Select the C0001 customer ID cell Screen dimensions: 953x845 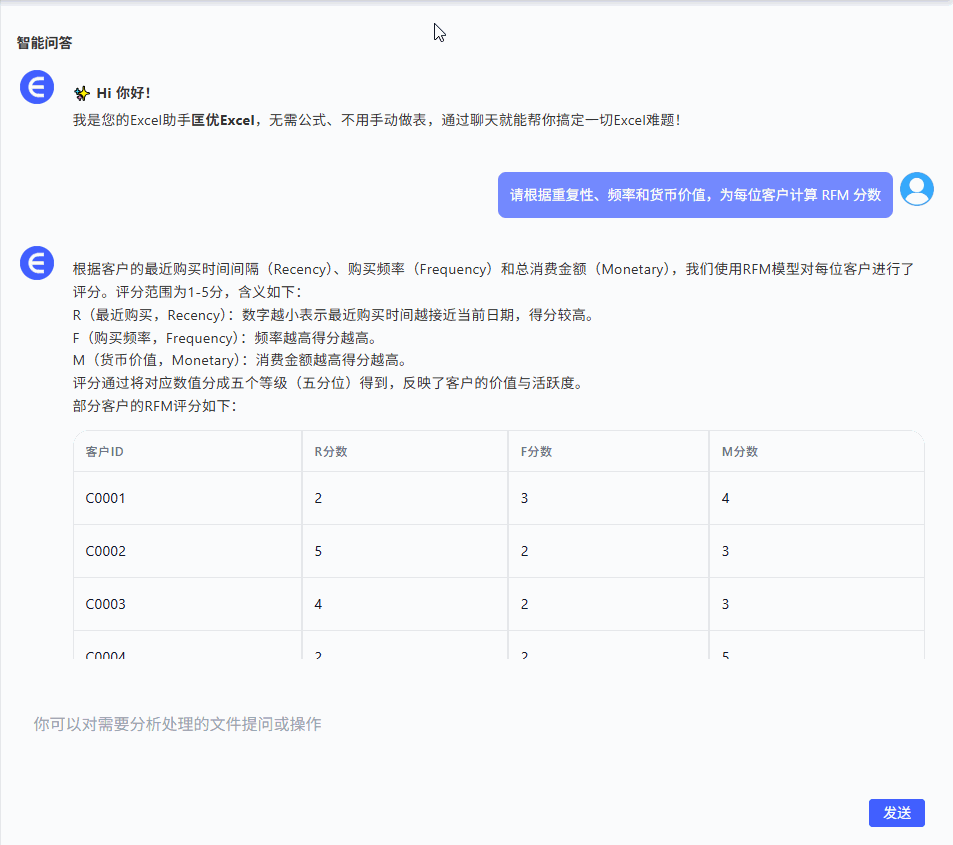[187, 498]
